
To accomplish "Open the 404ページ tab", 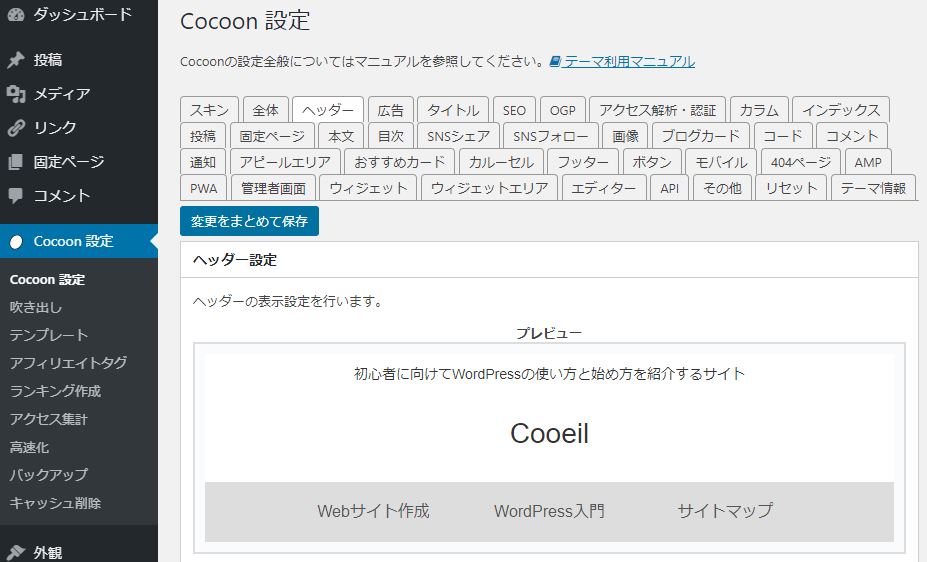I will click(x=801, y=162).
